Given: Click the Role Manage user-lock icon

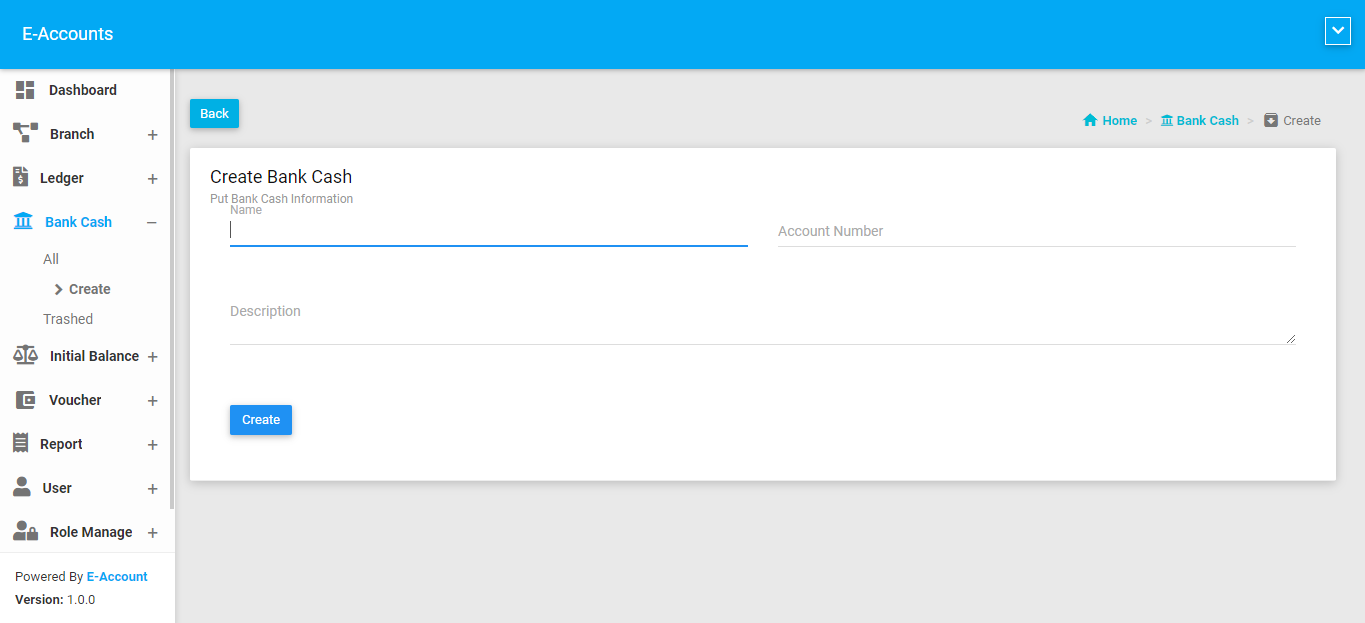Looking at the screenshot, I should (25, 532).
